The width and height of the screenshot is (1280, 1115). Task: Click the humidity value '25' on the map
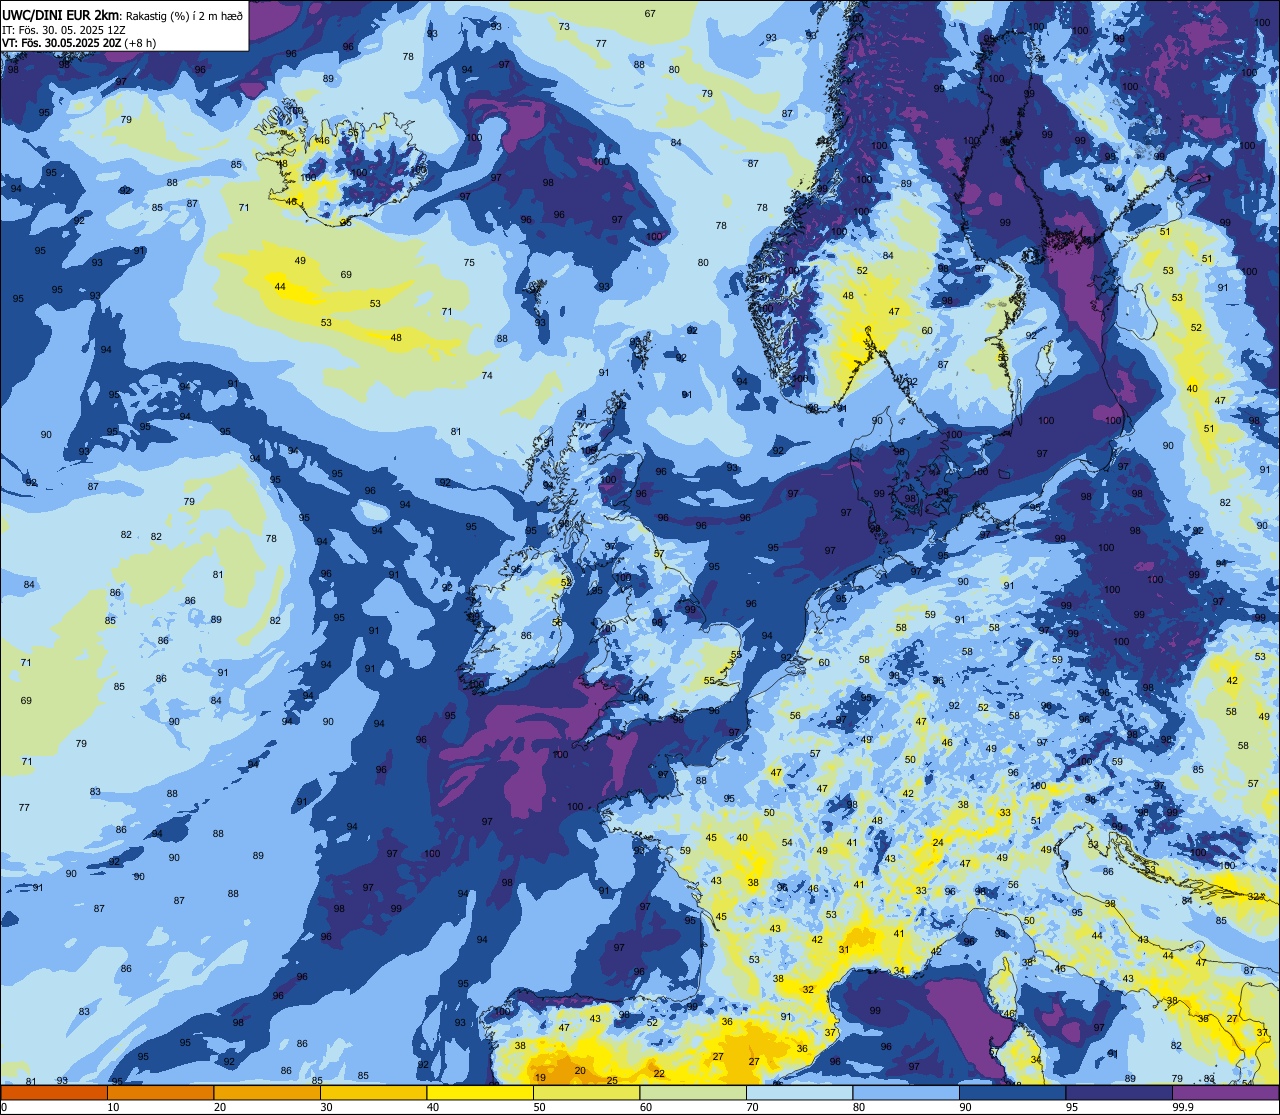(x=612, y=1080)
